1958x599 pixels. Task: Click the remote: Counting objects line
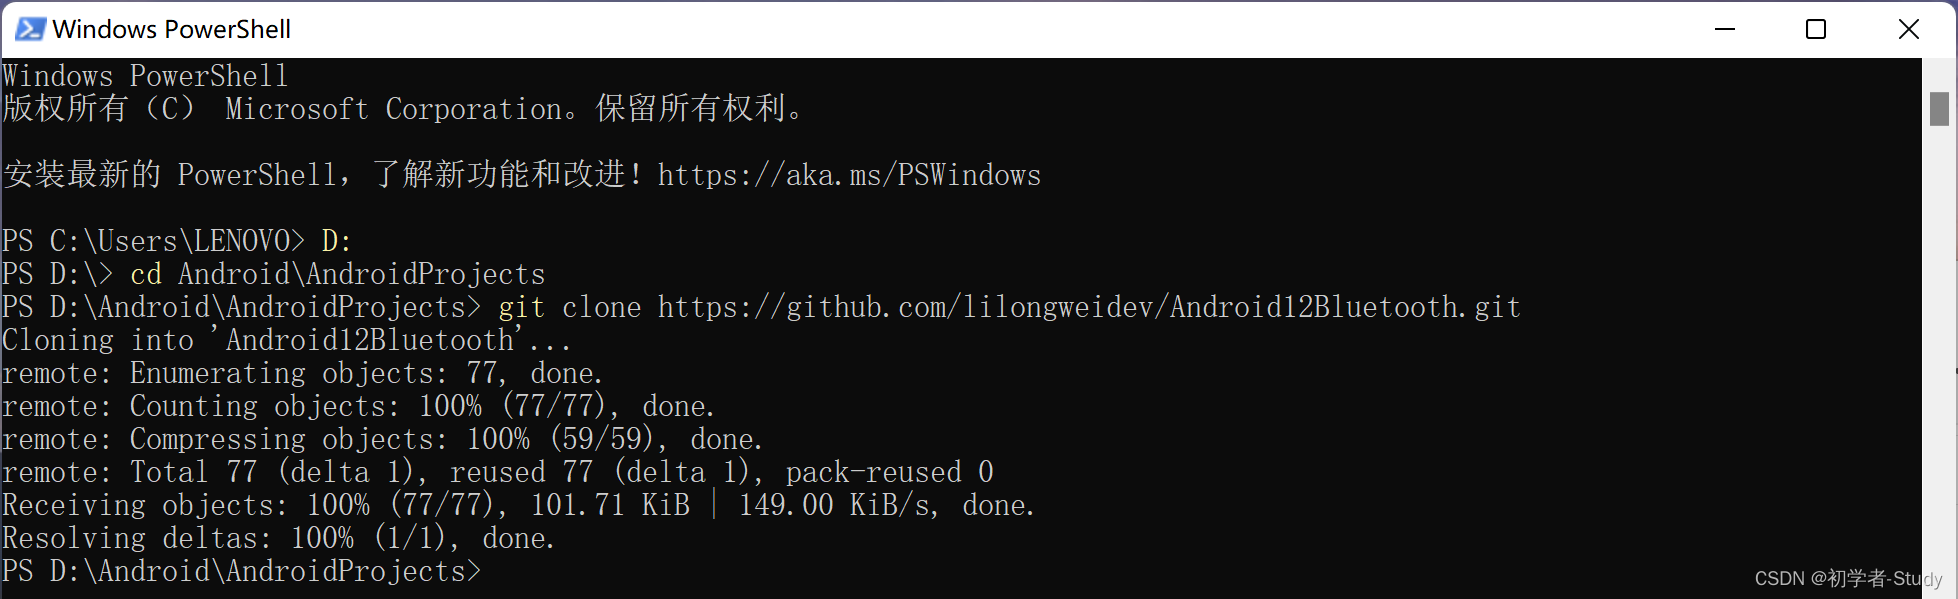coord(358,406)
